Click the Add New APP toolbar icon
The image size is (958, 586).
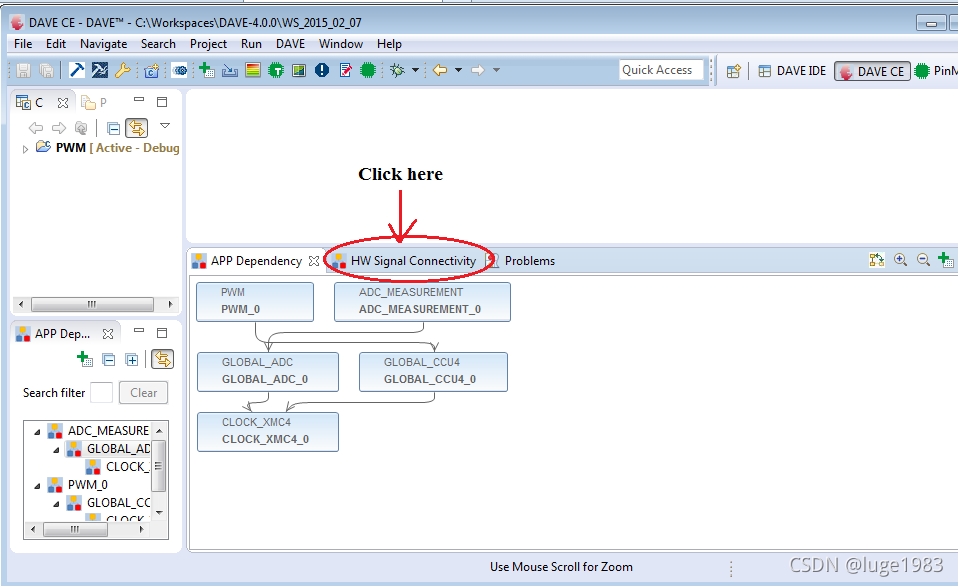click(207, 70)
